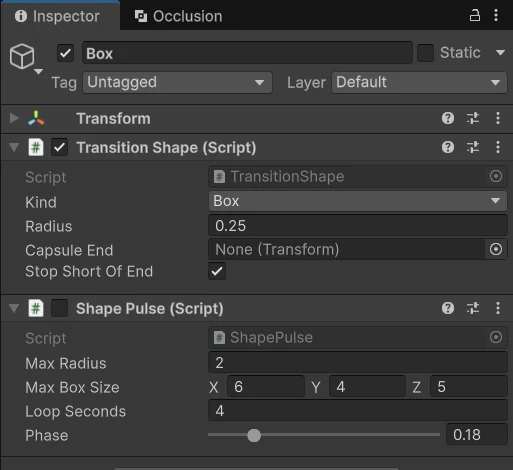Click the Loop Seconds label

[x=76, y=411]
